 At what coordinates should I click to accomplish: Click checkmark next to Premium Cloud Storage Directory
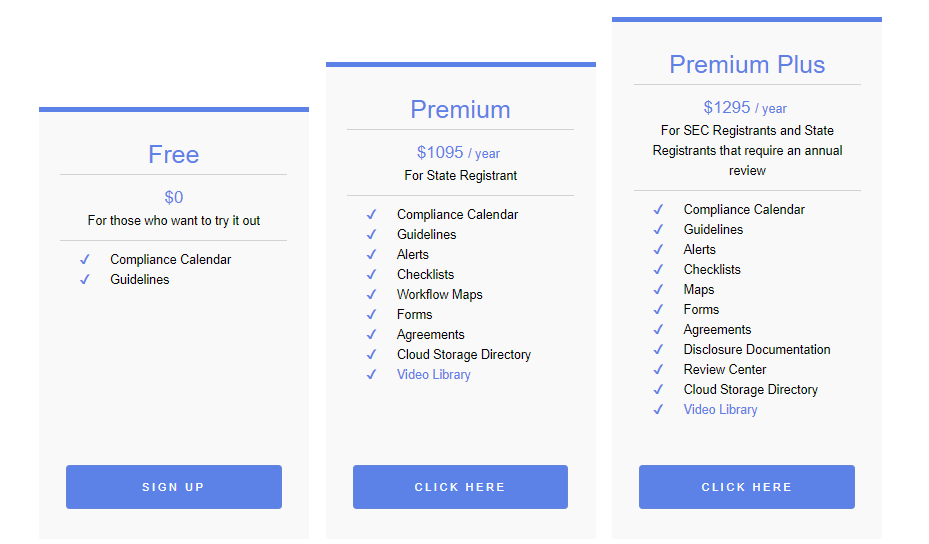click(371, 354)
